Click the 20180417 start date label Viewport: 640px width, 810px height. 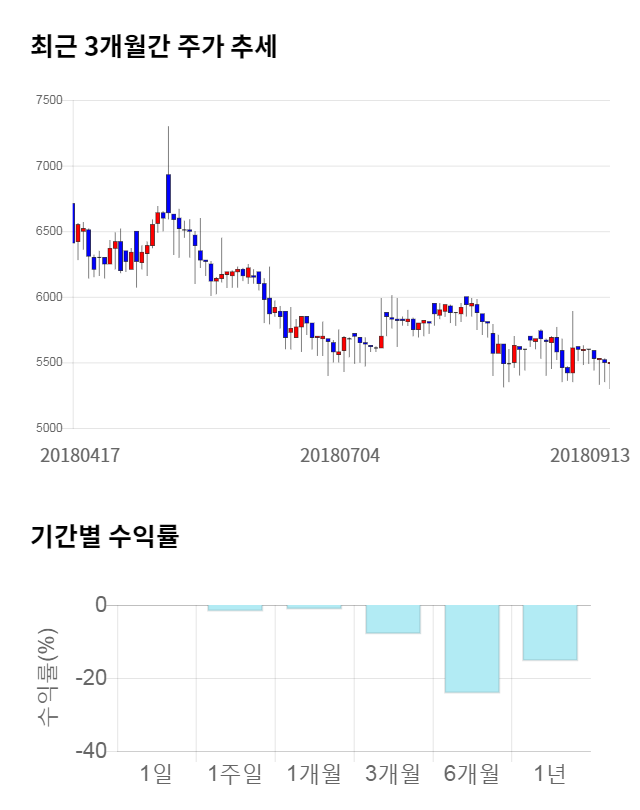80,455
